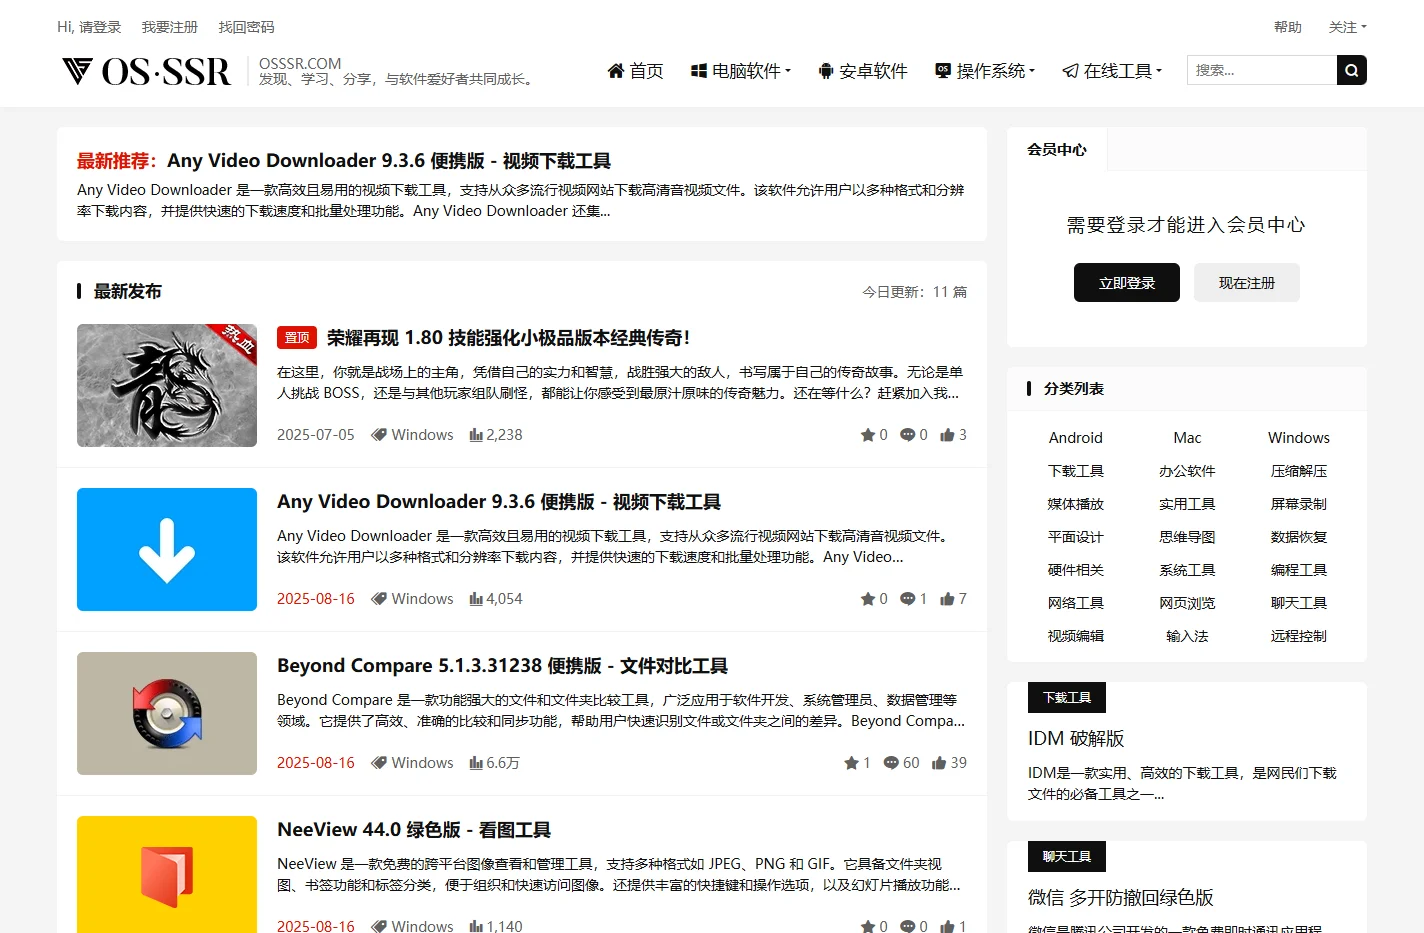Click the star icon in 荣耀再现 row

pos(867,435)
